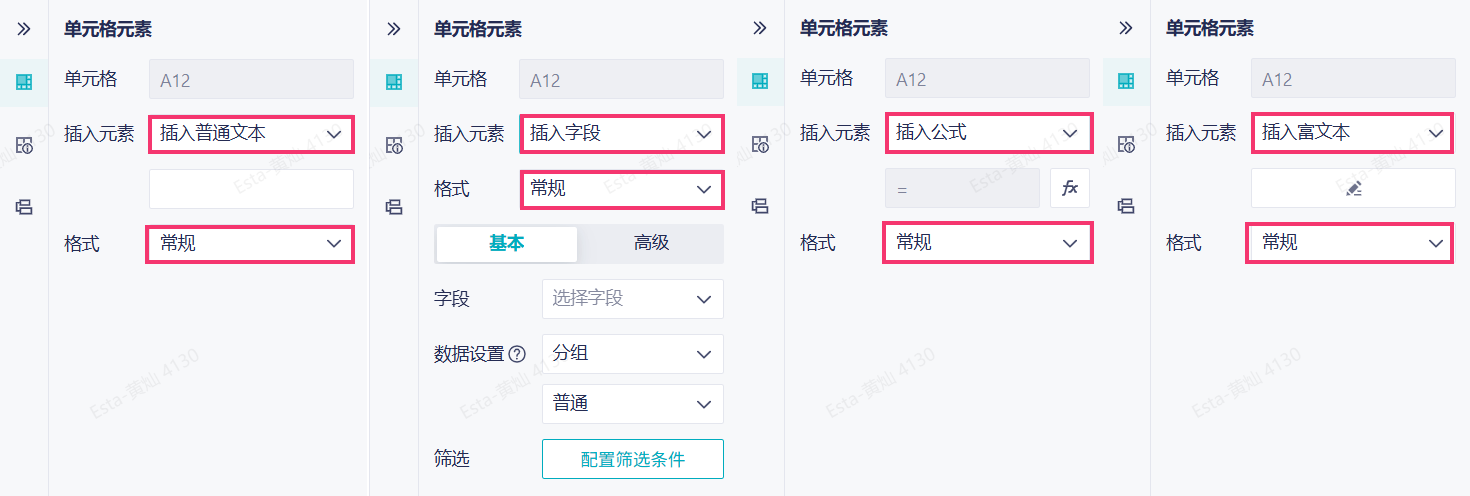Image resolution: width=1470 pixels, height=496 pixels.
Task: Collapse the 插入普通文本 panel with its chevron
Action: 24,29
